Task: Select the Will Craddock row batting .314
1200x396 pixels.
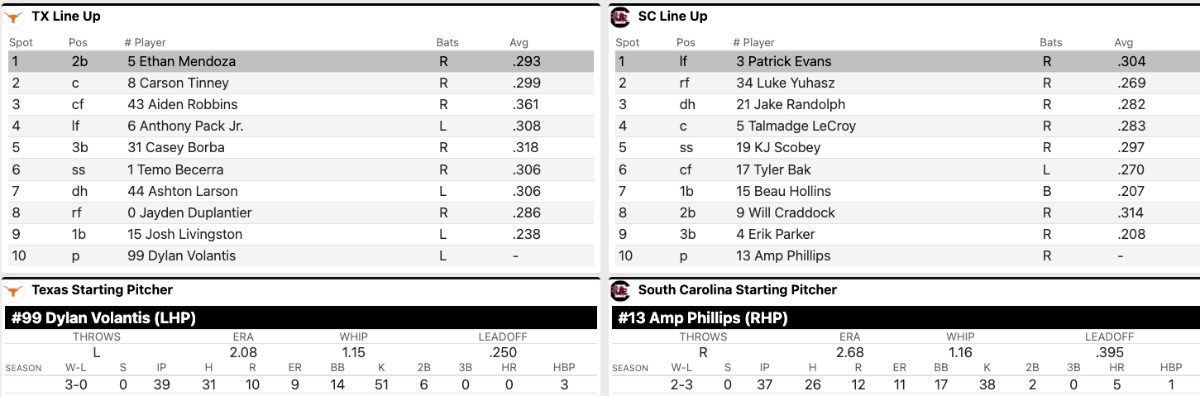Action: (905, 212)
